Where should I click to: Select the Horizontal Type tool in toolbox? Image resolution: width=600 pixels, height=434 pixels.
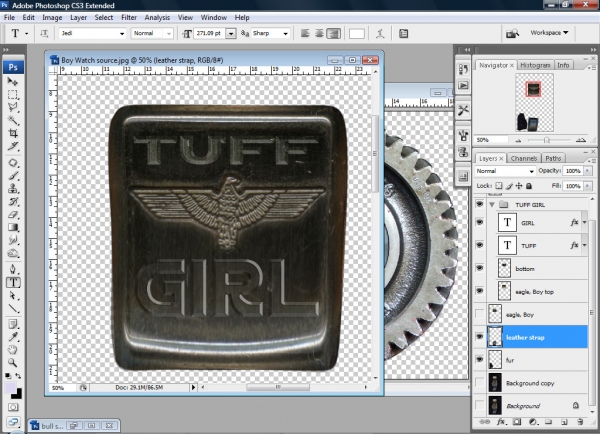tap(13, 282)
